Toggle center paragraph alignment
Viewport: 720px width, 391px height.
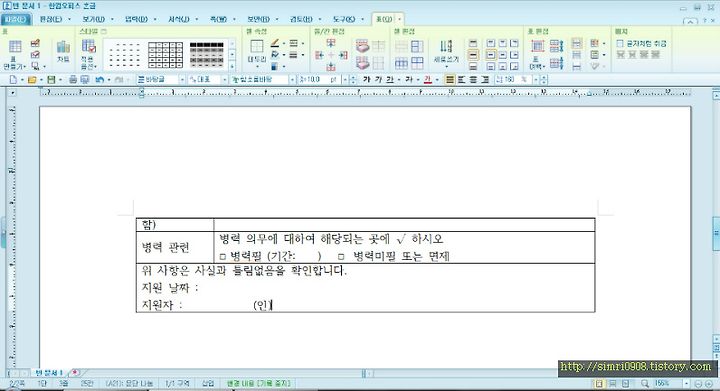coord(473,80)
